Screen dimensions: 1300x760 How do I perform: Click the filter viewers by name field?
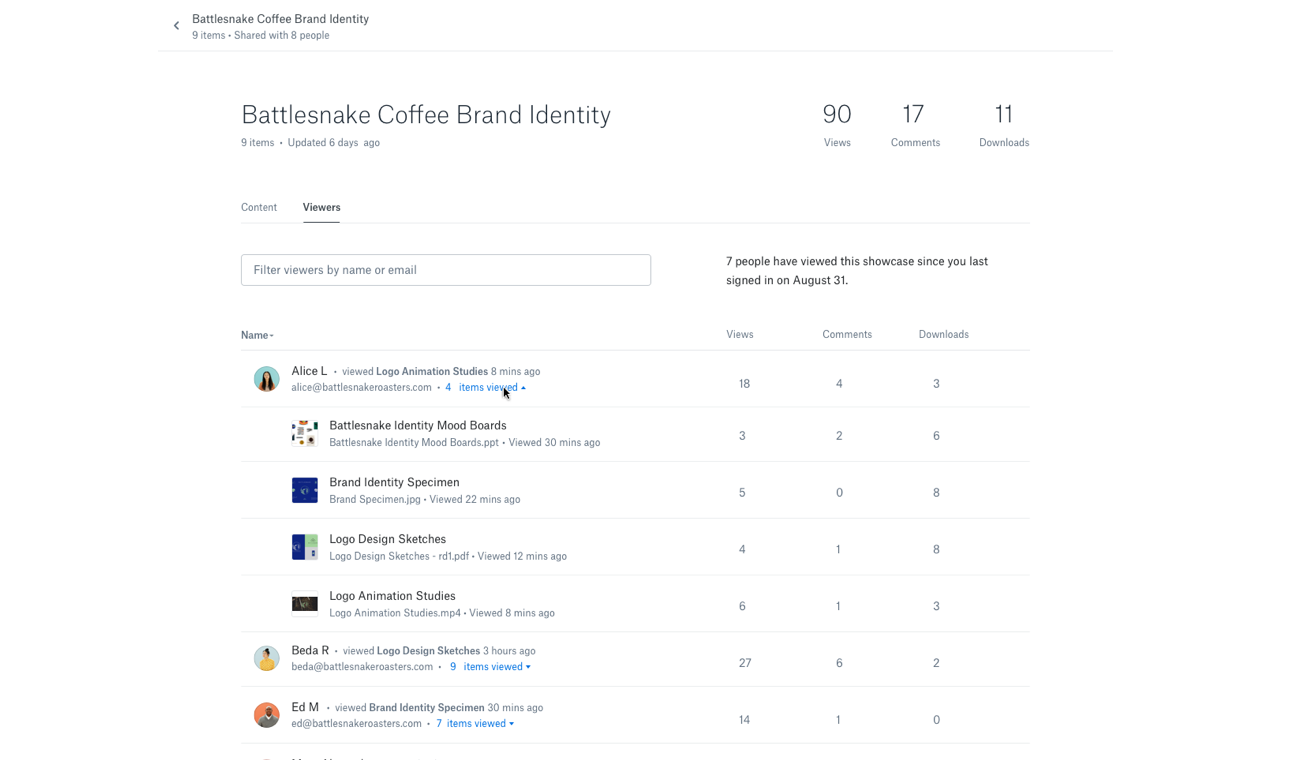pos(446,270)
